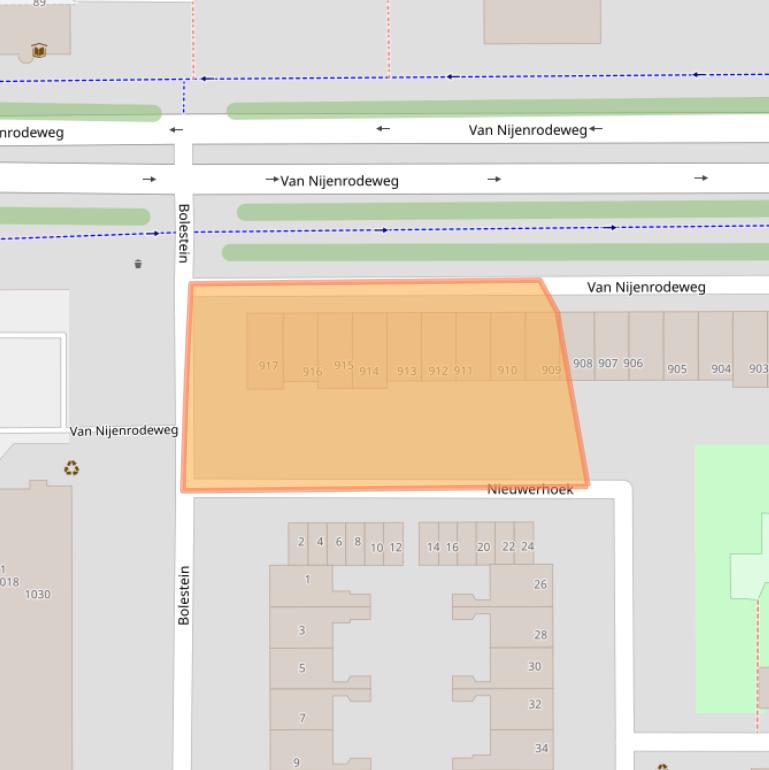The height and width of the screenshot is (770, 769).
Task: Click the large building labeled 1030
Action: pos(38,620)
